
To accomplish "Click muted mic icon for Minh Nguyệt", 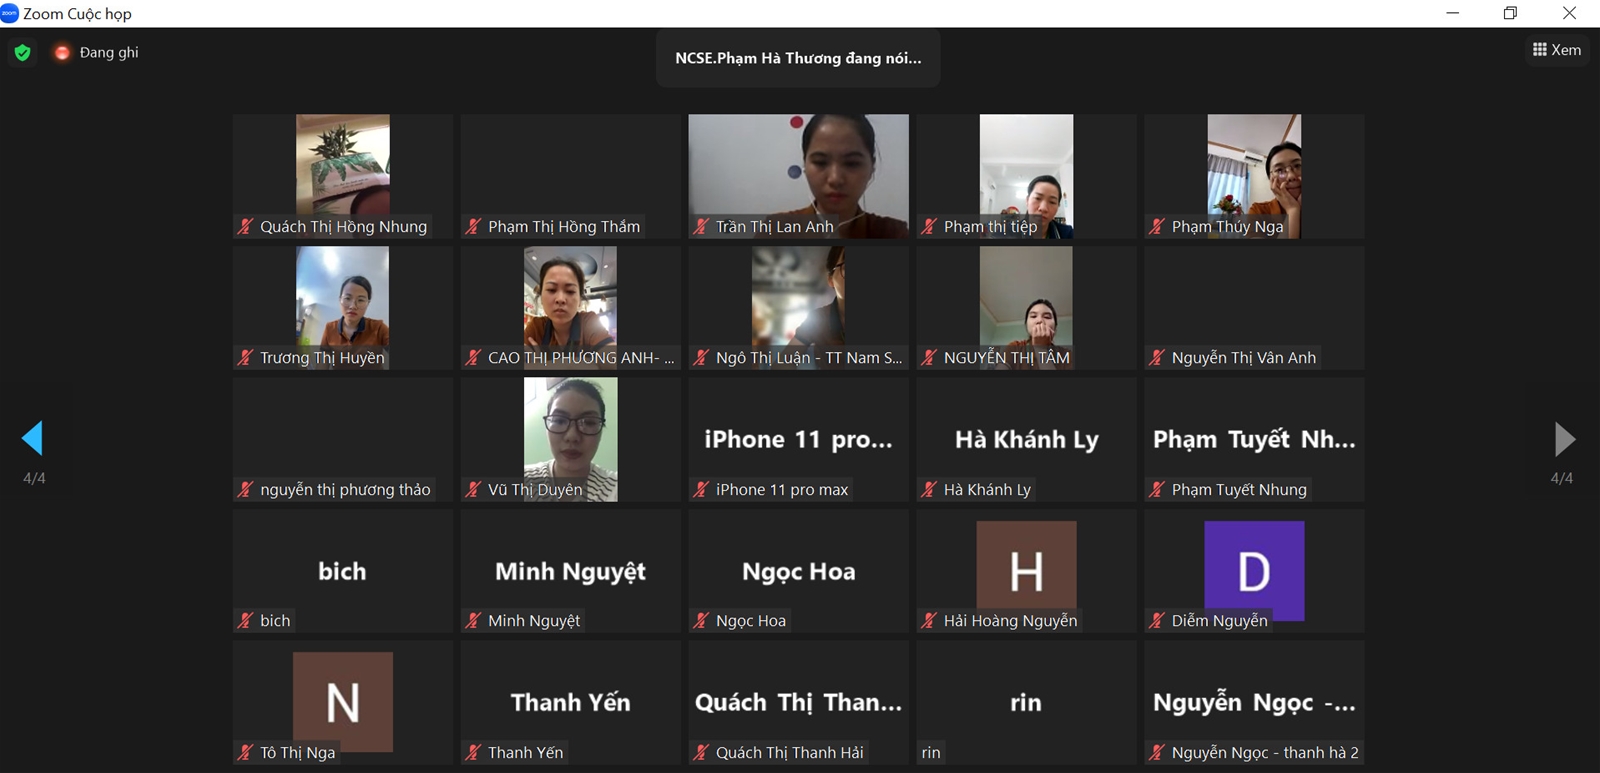I will (473, 620).
